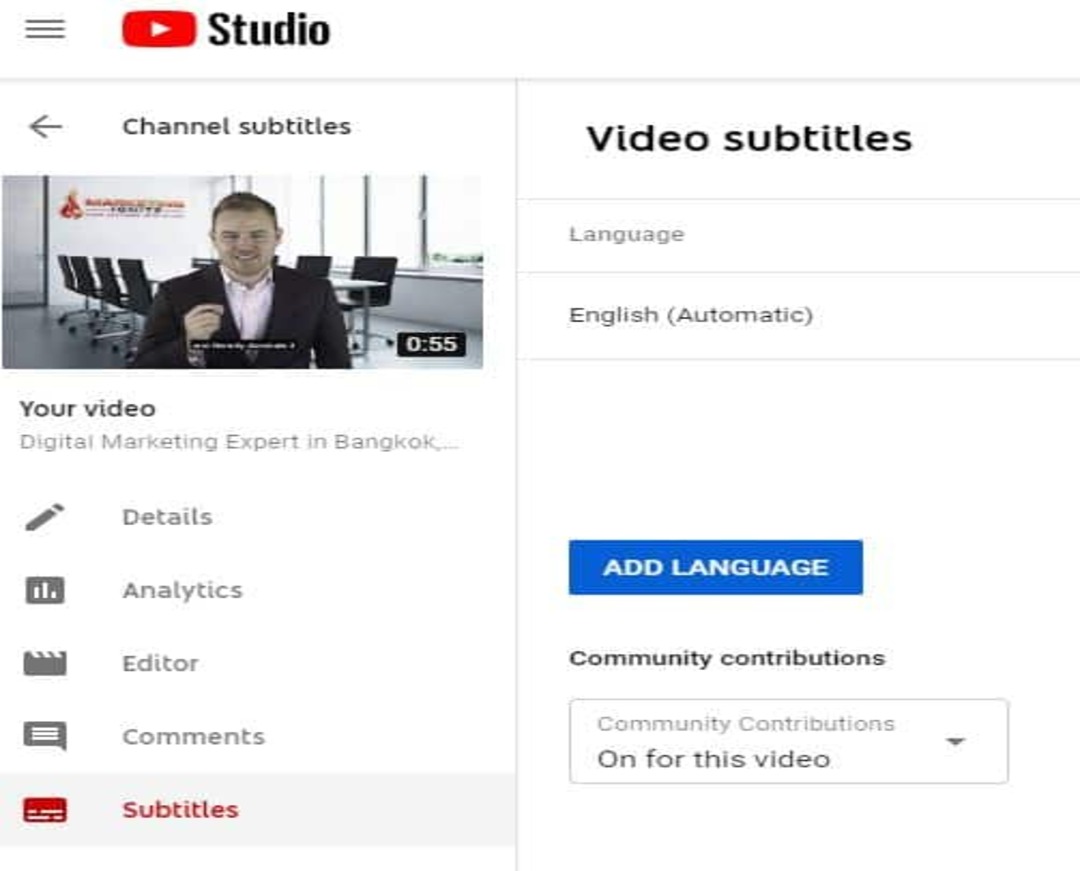Expand the dropdown arrow beside 'On for this video'
The height and width of the screenshot is (871, 1080).
pos(955,741)
